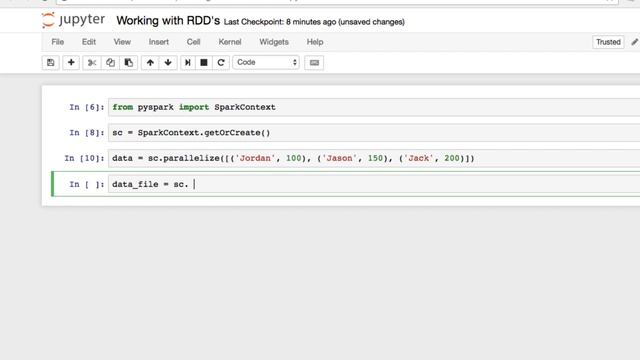Viewport: 640px width, 360px height.
Task: Open the View menu
Action: pyautogui.click(x=122, y=42)
